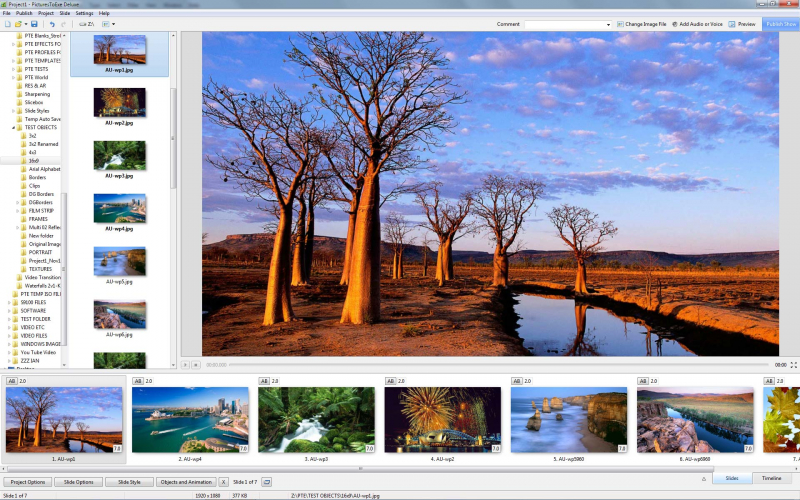Click the Slide Style button
800x500 pixels.
129,482
